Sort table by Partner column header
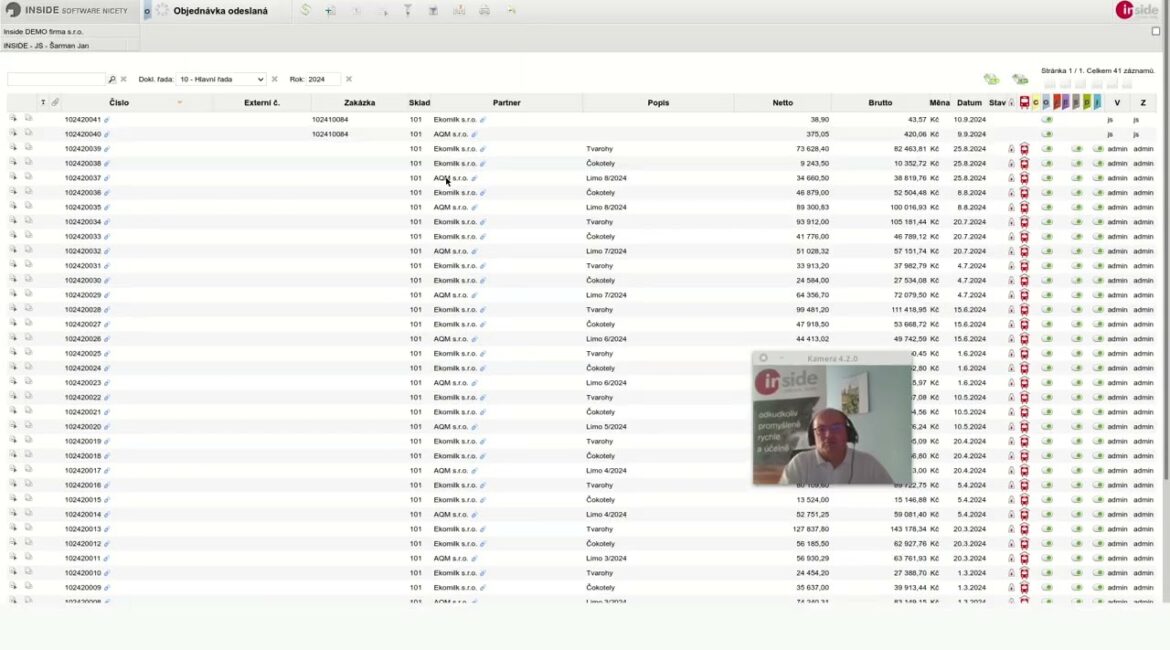Screen dimensions: 1170x650 pyautogui.click(x=506, y=103)
